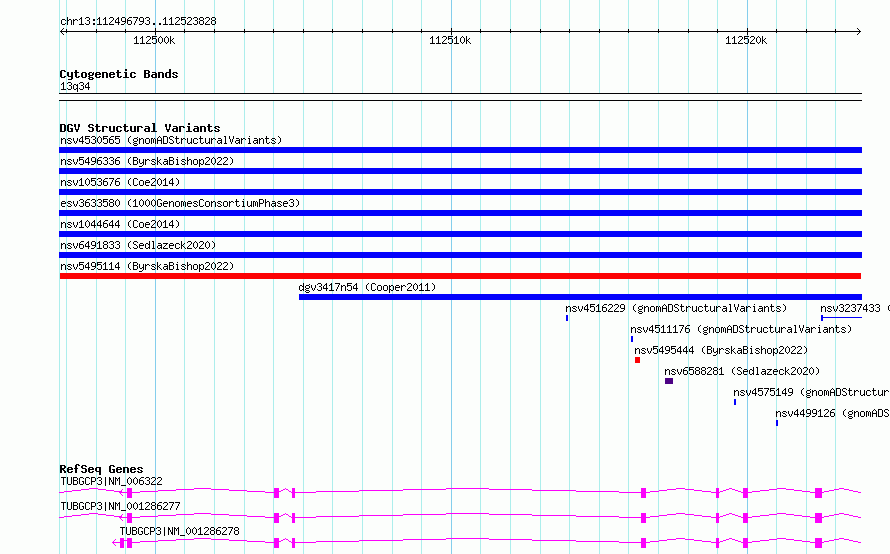The height and width of the screenshot is (554, 890).
Task: Open the DGV Structural Variants track heading
Action: point(140,128)
